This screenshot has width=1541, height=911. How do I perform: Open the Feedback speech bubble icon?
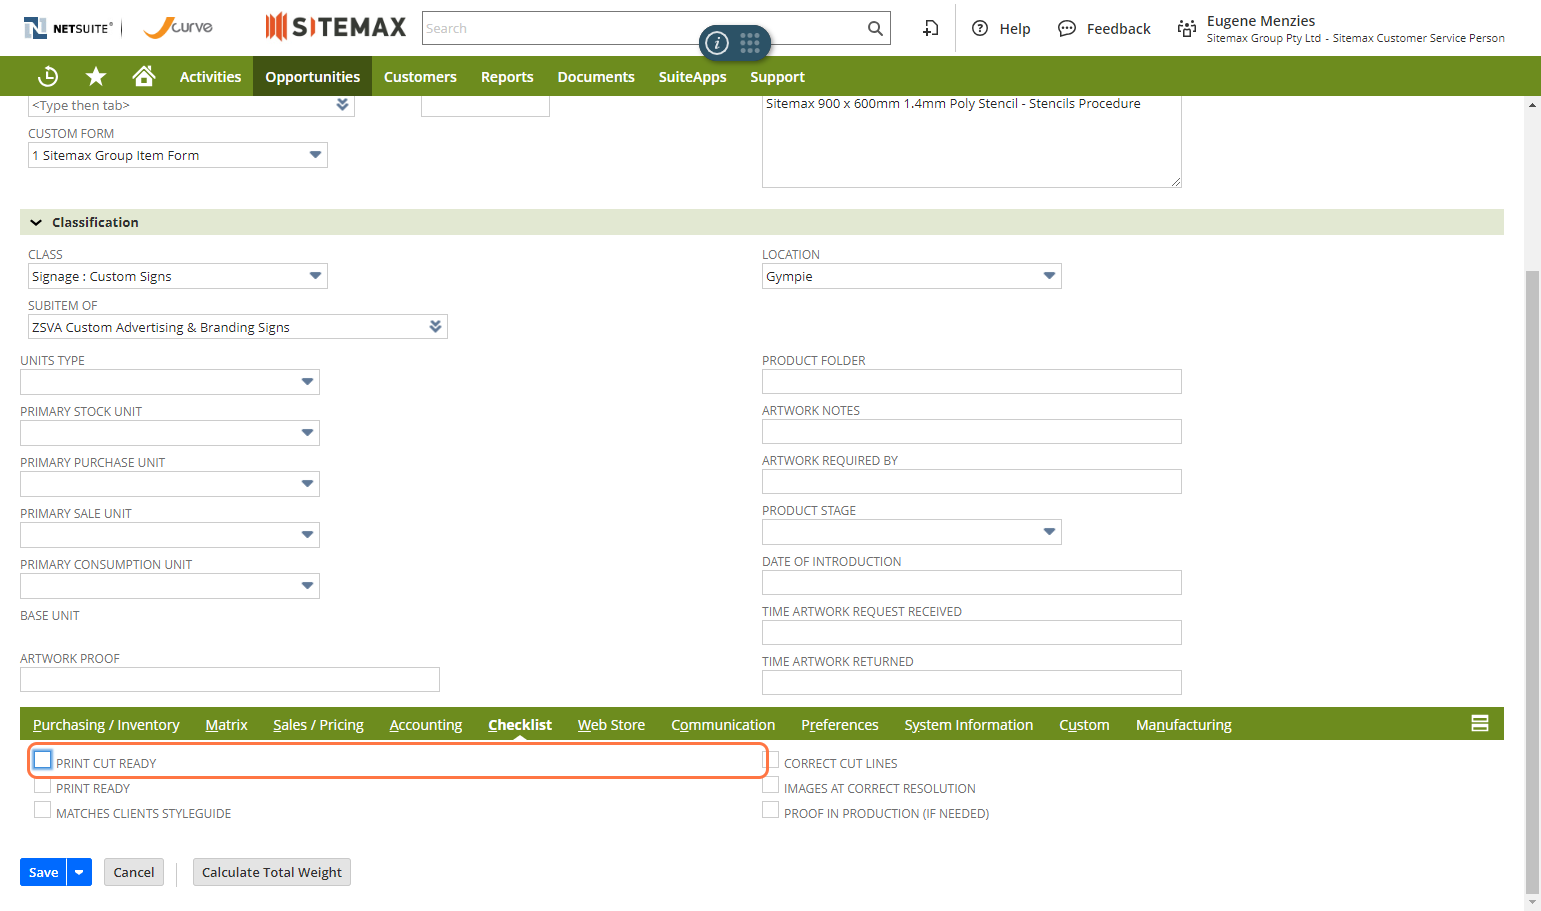click(x=1067, y=28)
